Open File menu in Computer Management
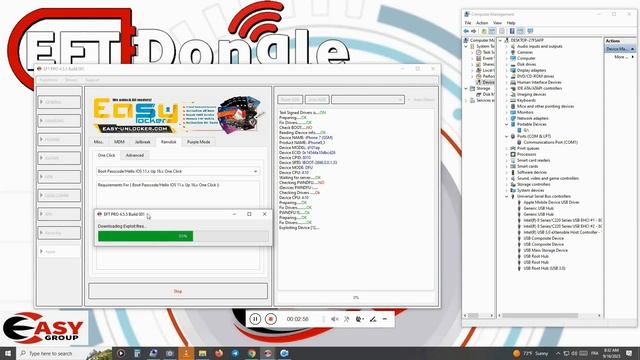This screenshot has width=640, height=360. (468, 23)
